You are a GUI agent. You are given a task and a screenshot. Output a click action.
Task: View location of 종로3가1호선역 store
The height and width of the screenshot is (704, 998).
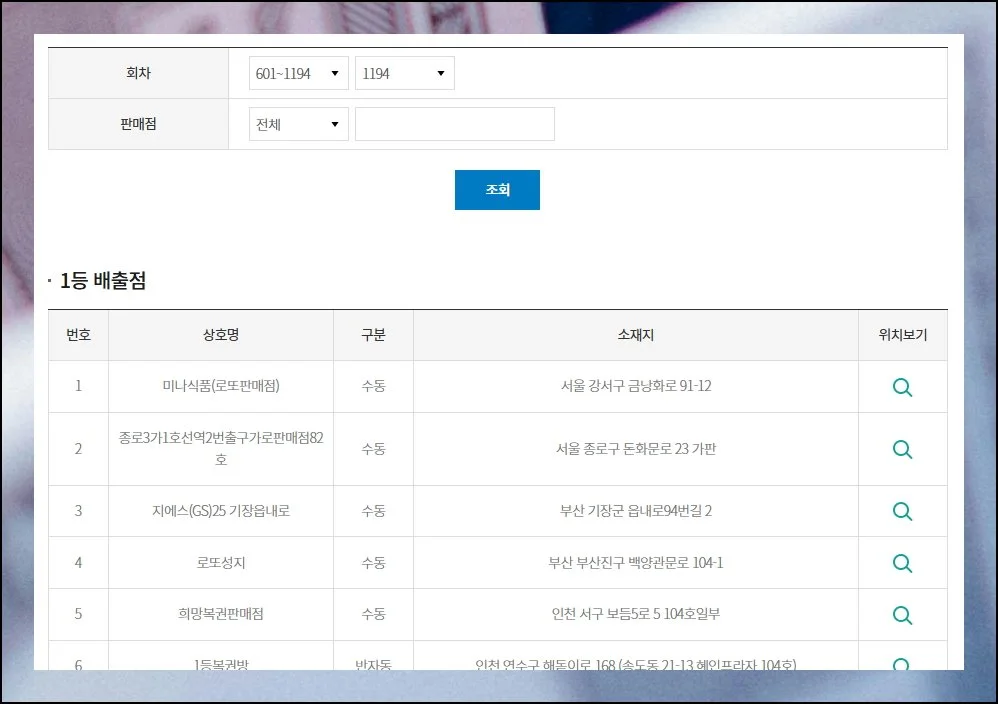click(x=902, y=449)
